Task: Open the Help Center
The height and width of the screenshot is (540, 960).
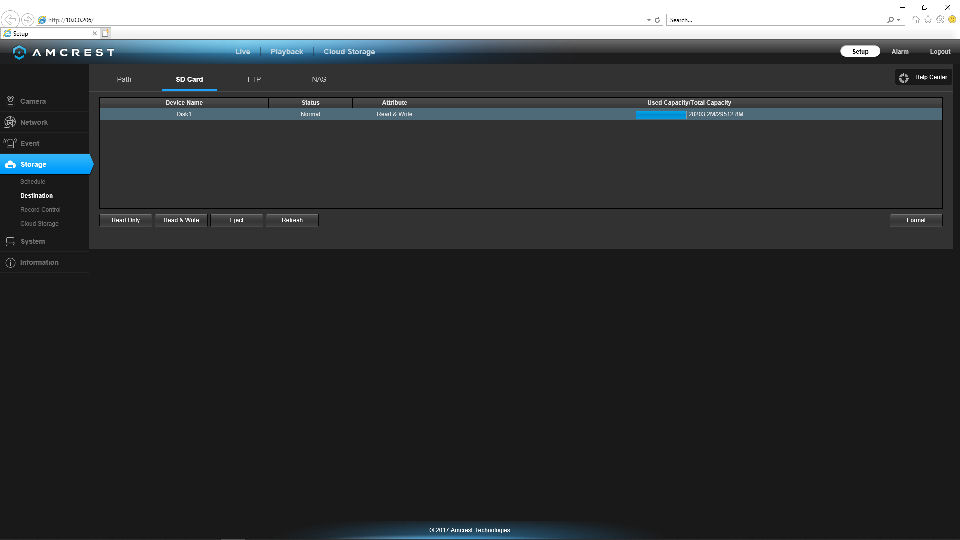Action: pos(923,78)
